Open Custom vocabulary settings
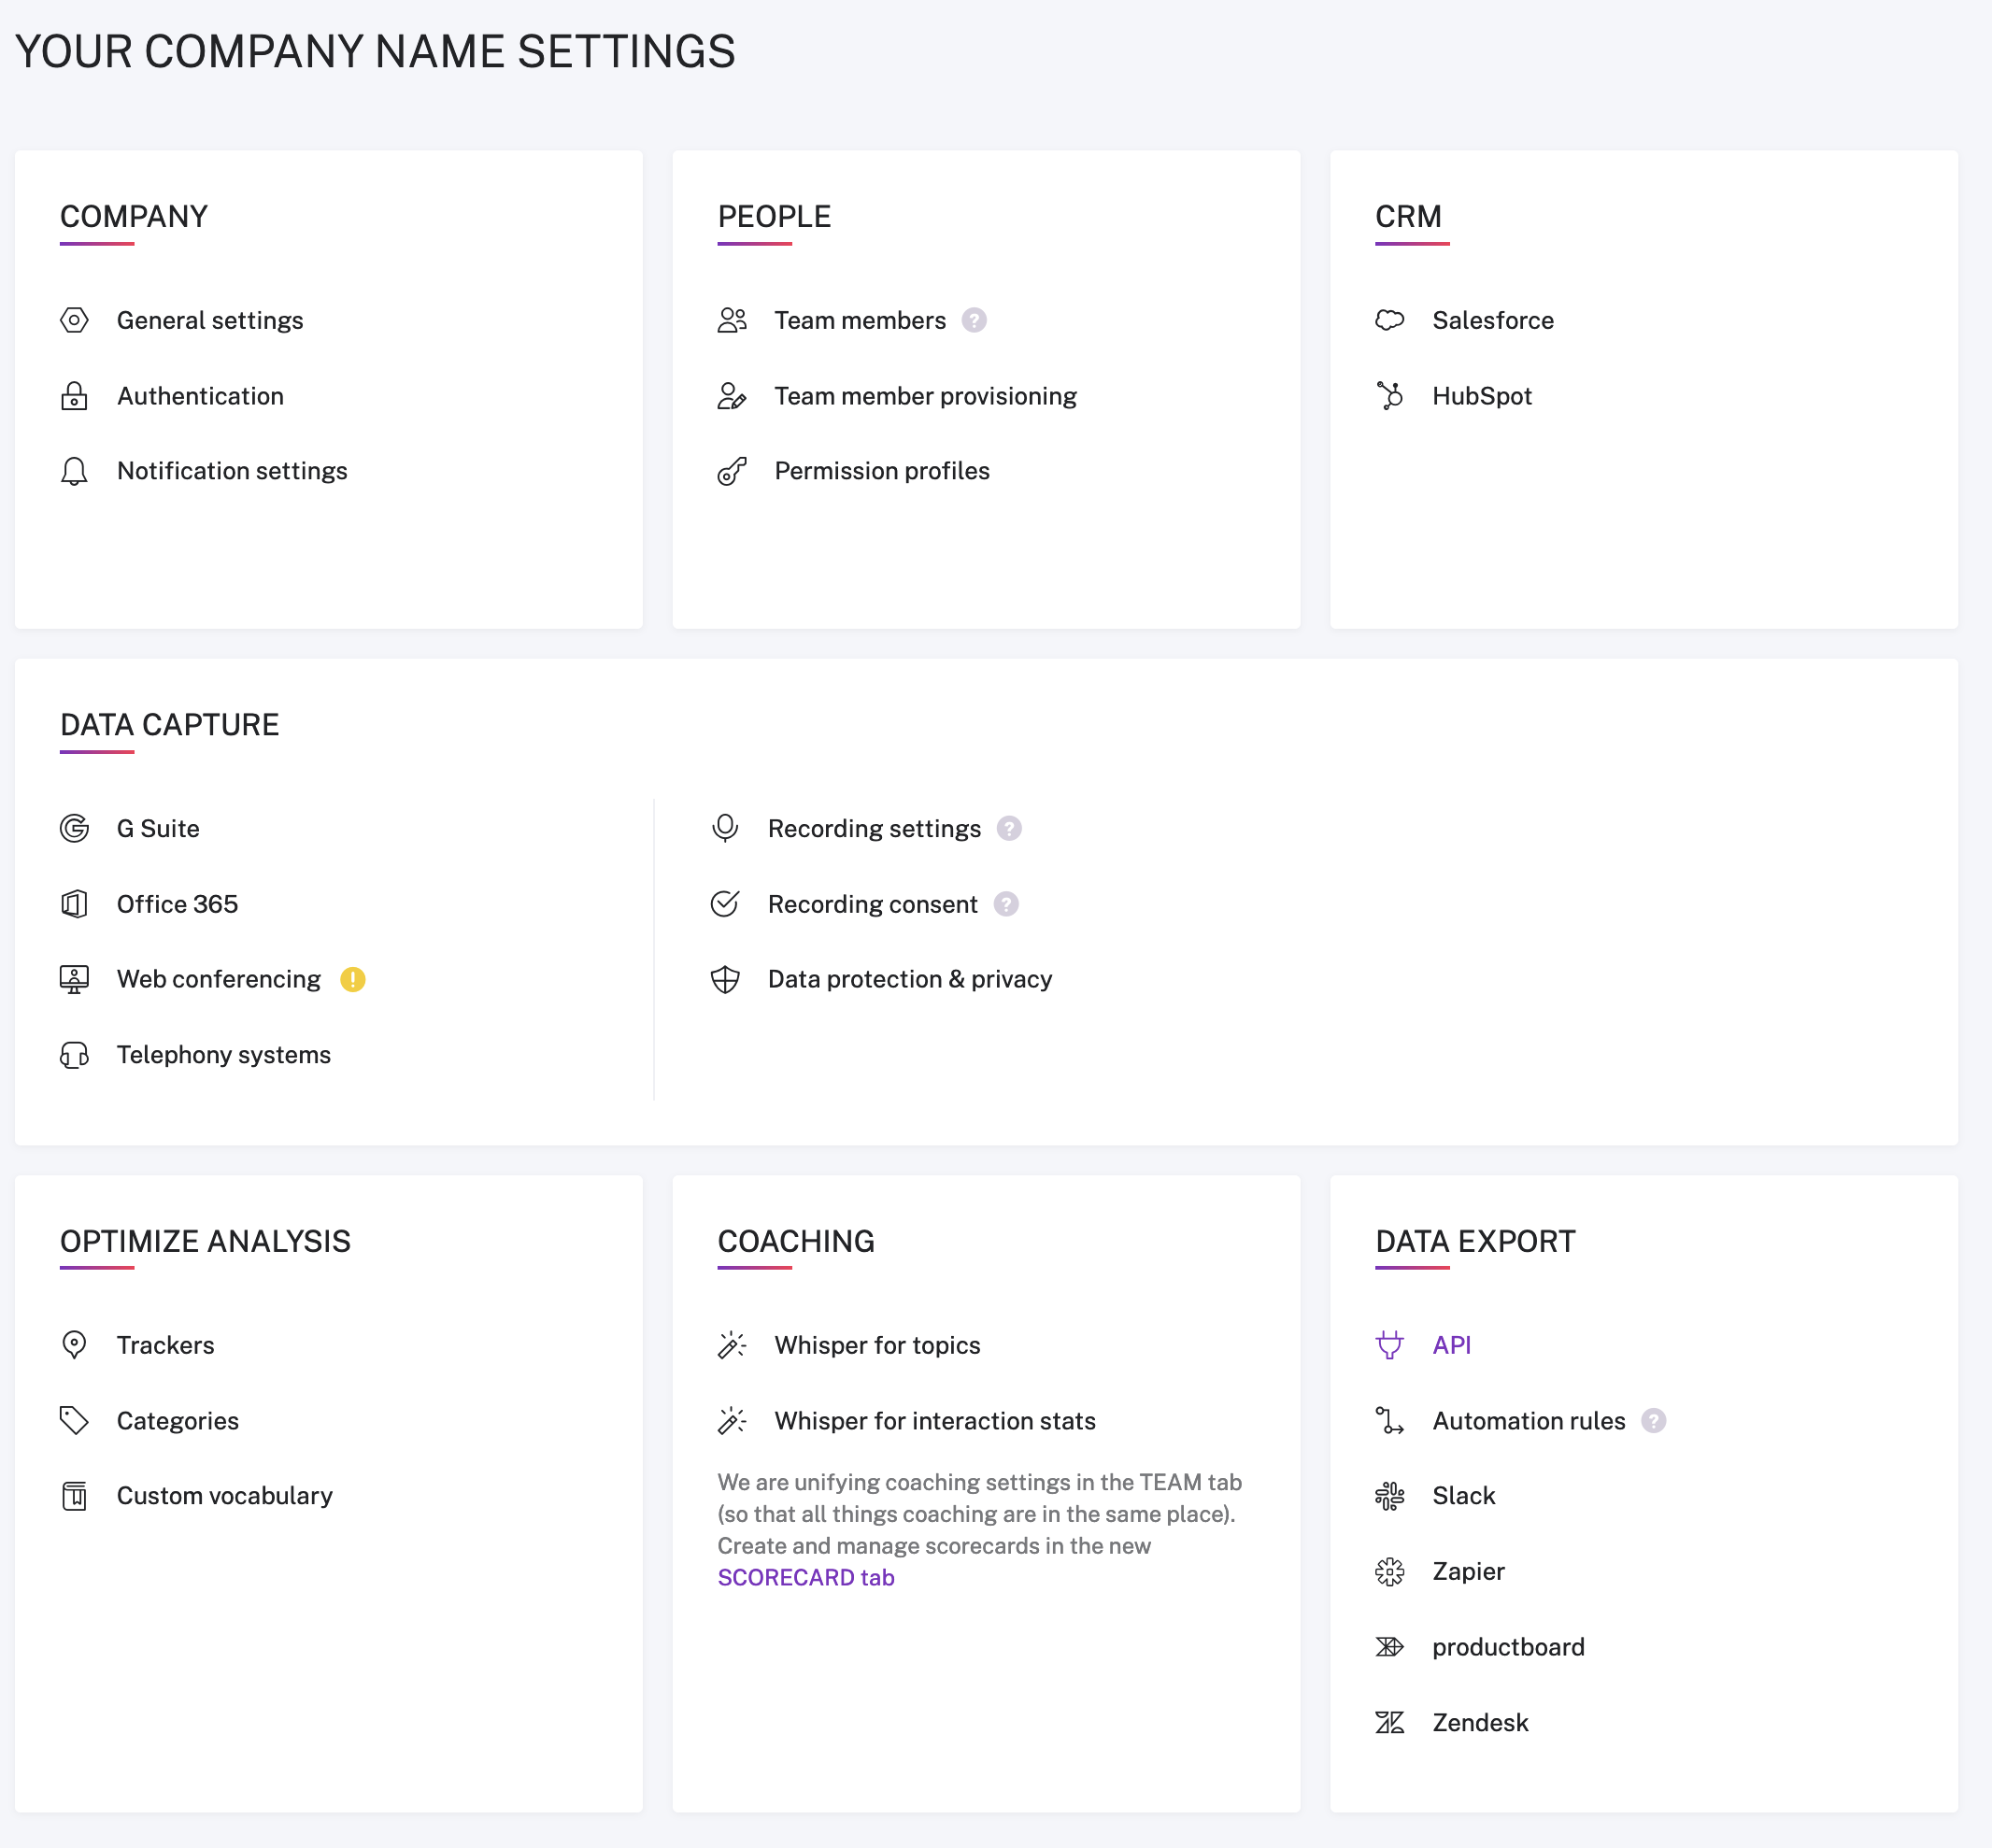The height and width of the screenshot is (1848, 1992). [x=224, y=1496]
